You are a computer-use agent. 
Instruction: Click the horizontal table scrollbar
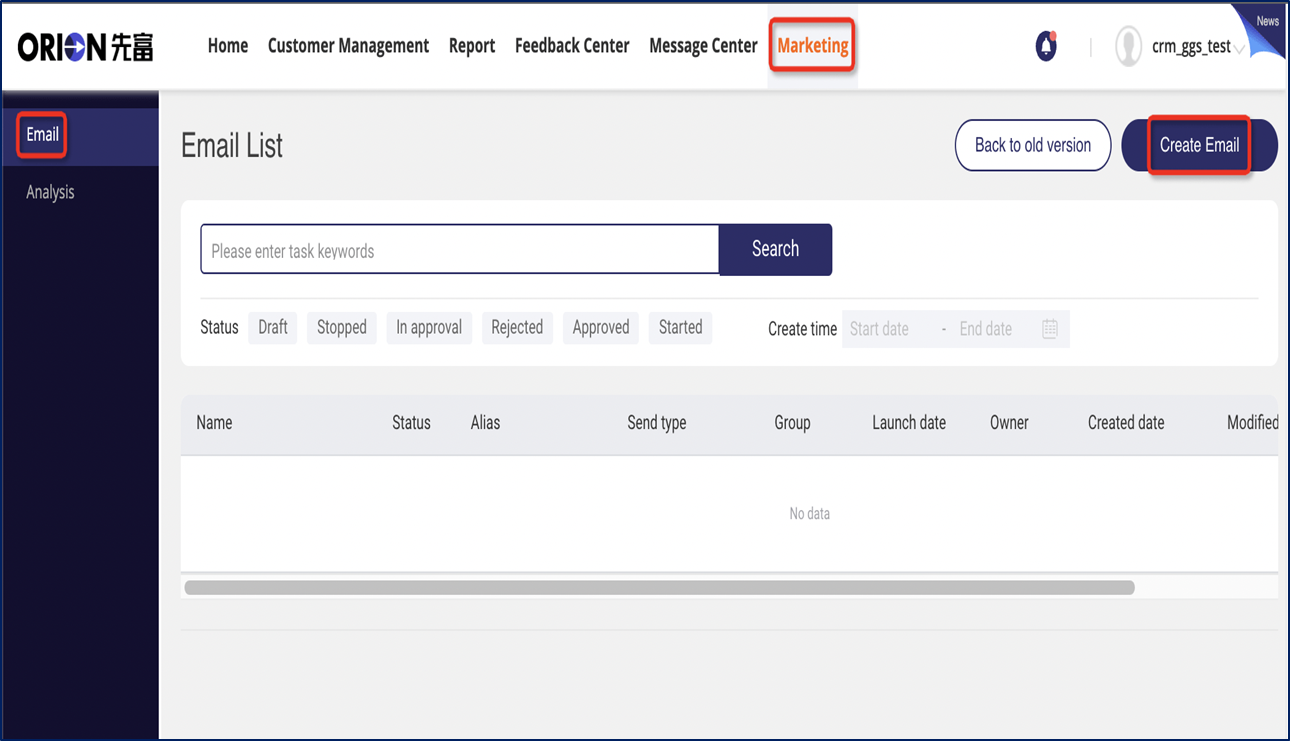pos(660,587)
